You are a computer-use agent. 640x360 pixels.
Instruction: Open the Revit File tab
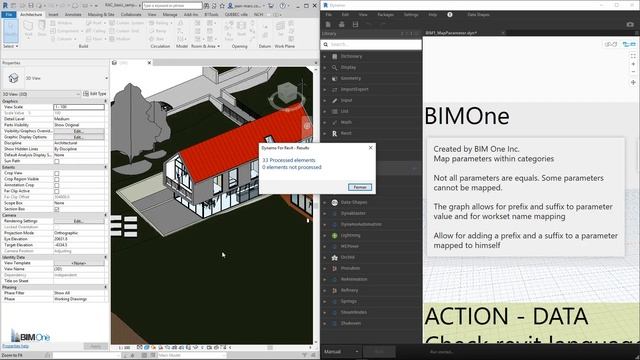pos(9,14)
